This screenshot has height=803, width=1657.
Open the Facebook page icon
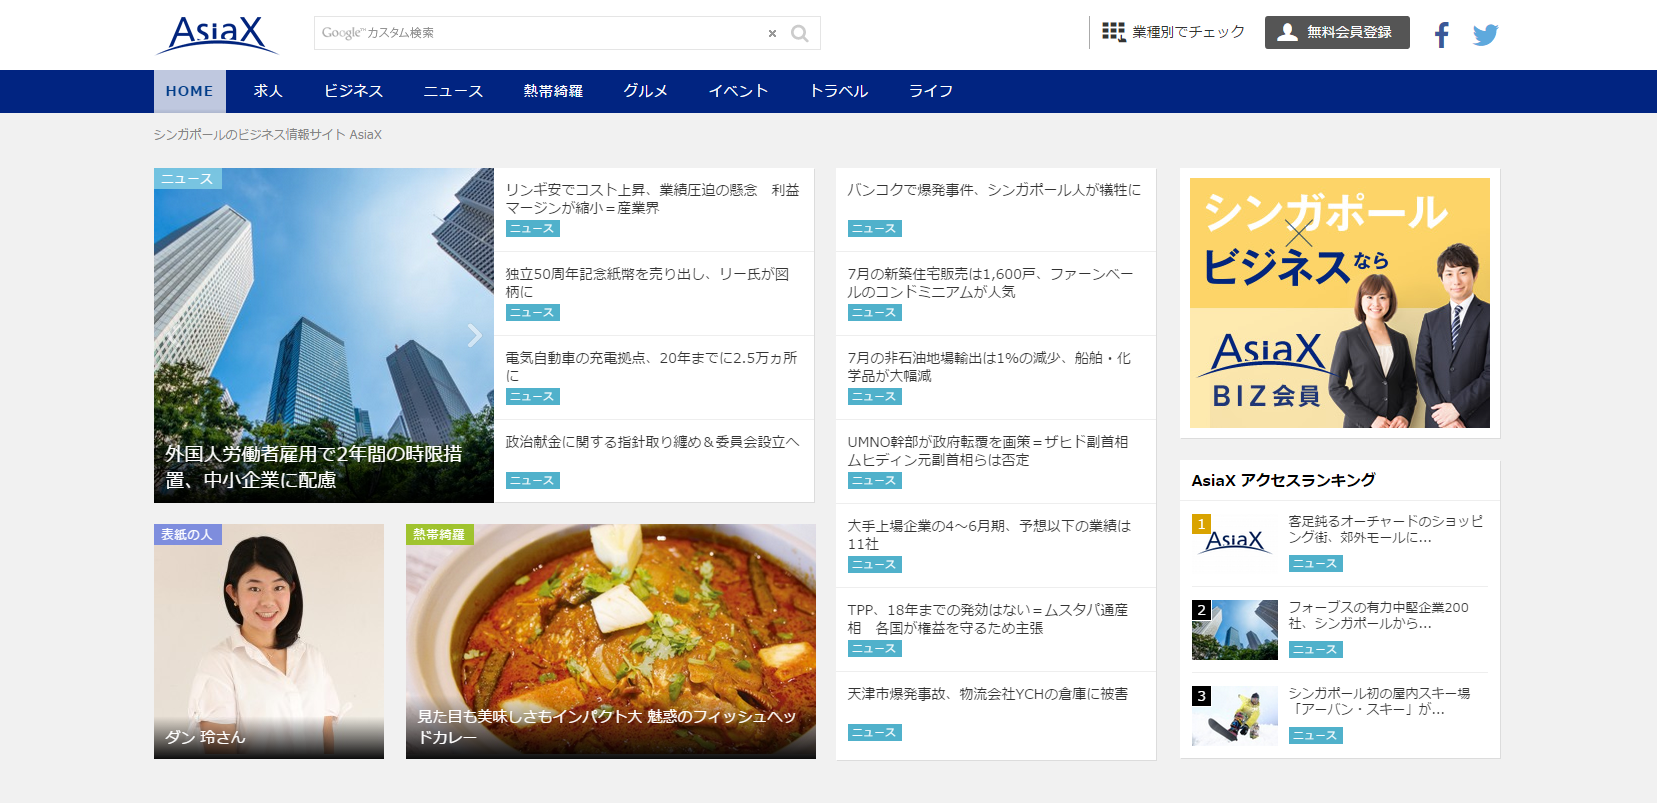tap(1441, 35)
